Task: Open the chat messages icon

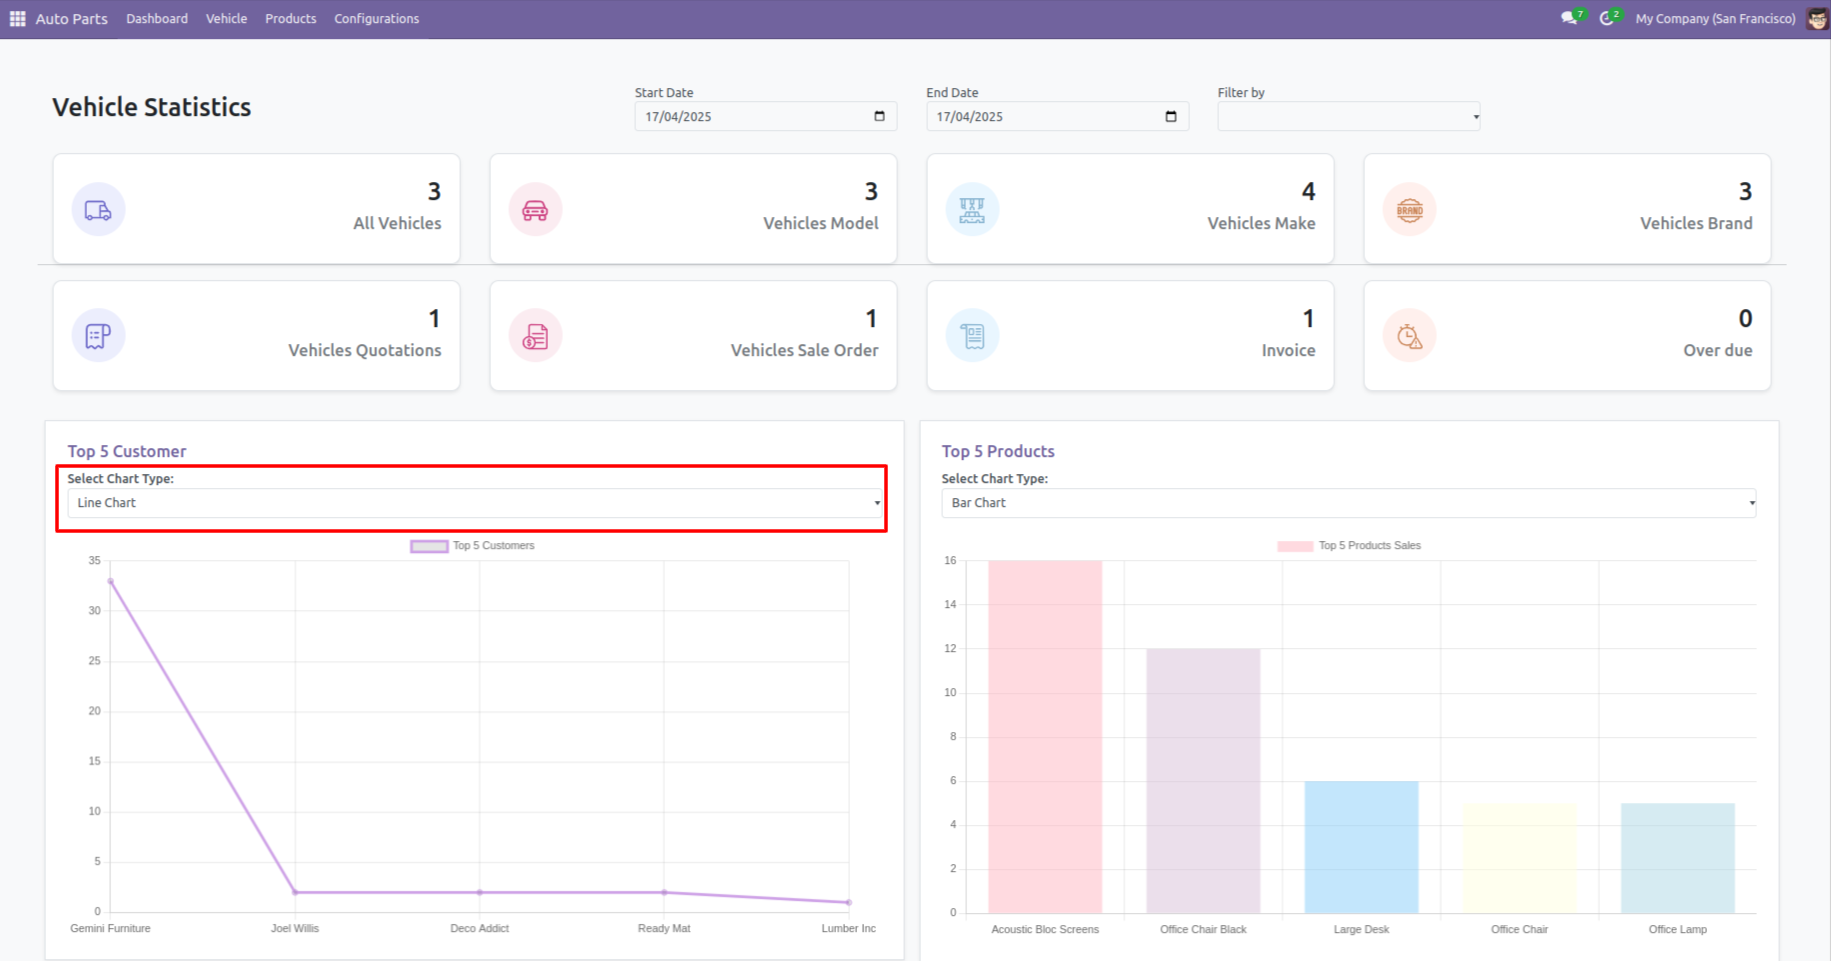Action: coord(1569,19)
